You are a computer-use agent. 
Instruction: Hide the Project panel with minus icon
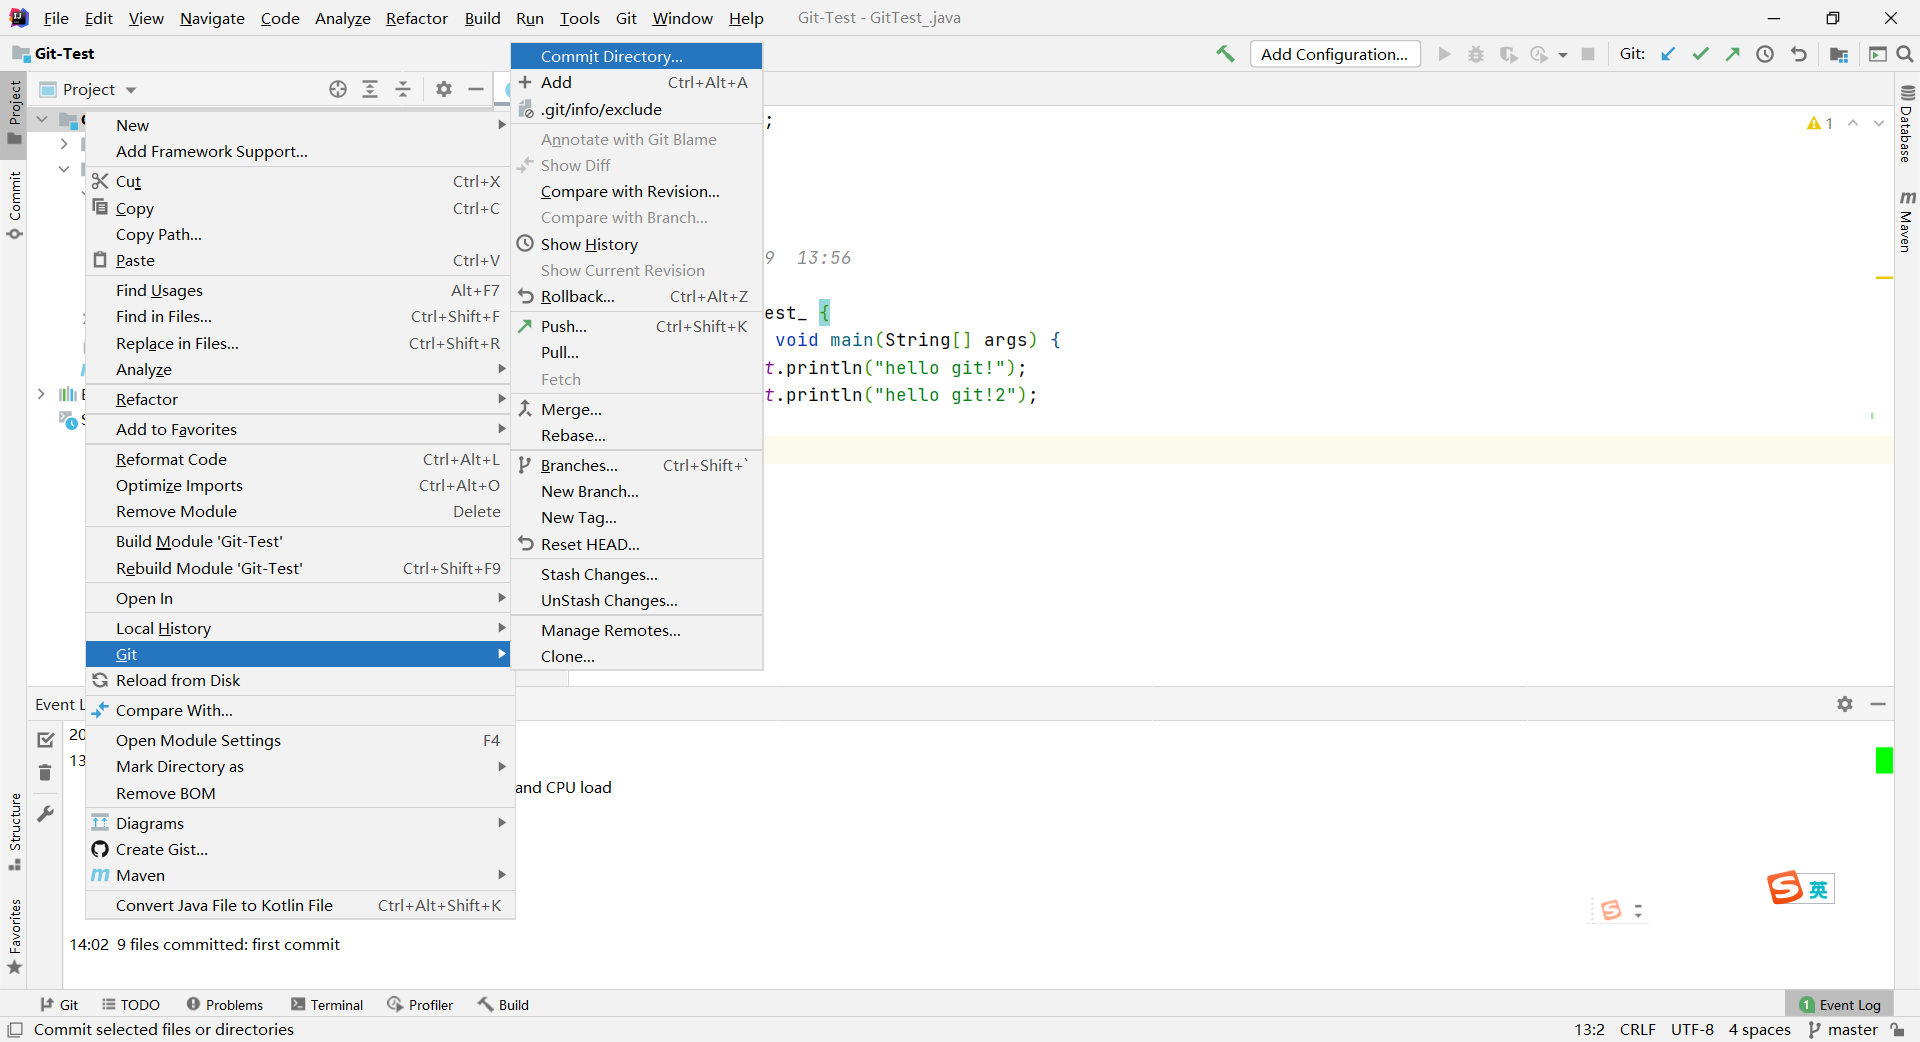tap(476, 89)
